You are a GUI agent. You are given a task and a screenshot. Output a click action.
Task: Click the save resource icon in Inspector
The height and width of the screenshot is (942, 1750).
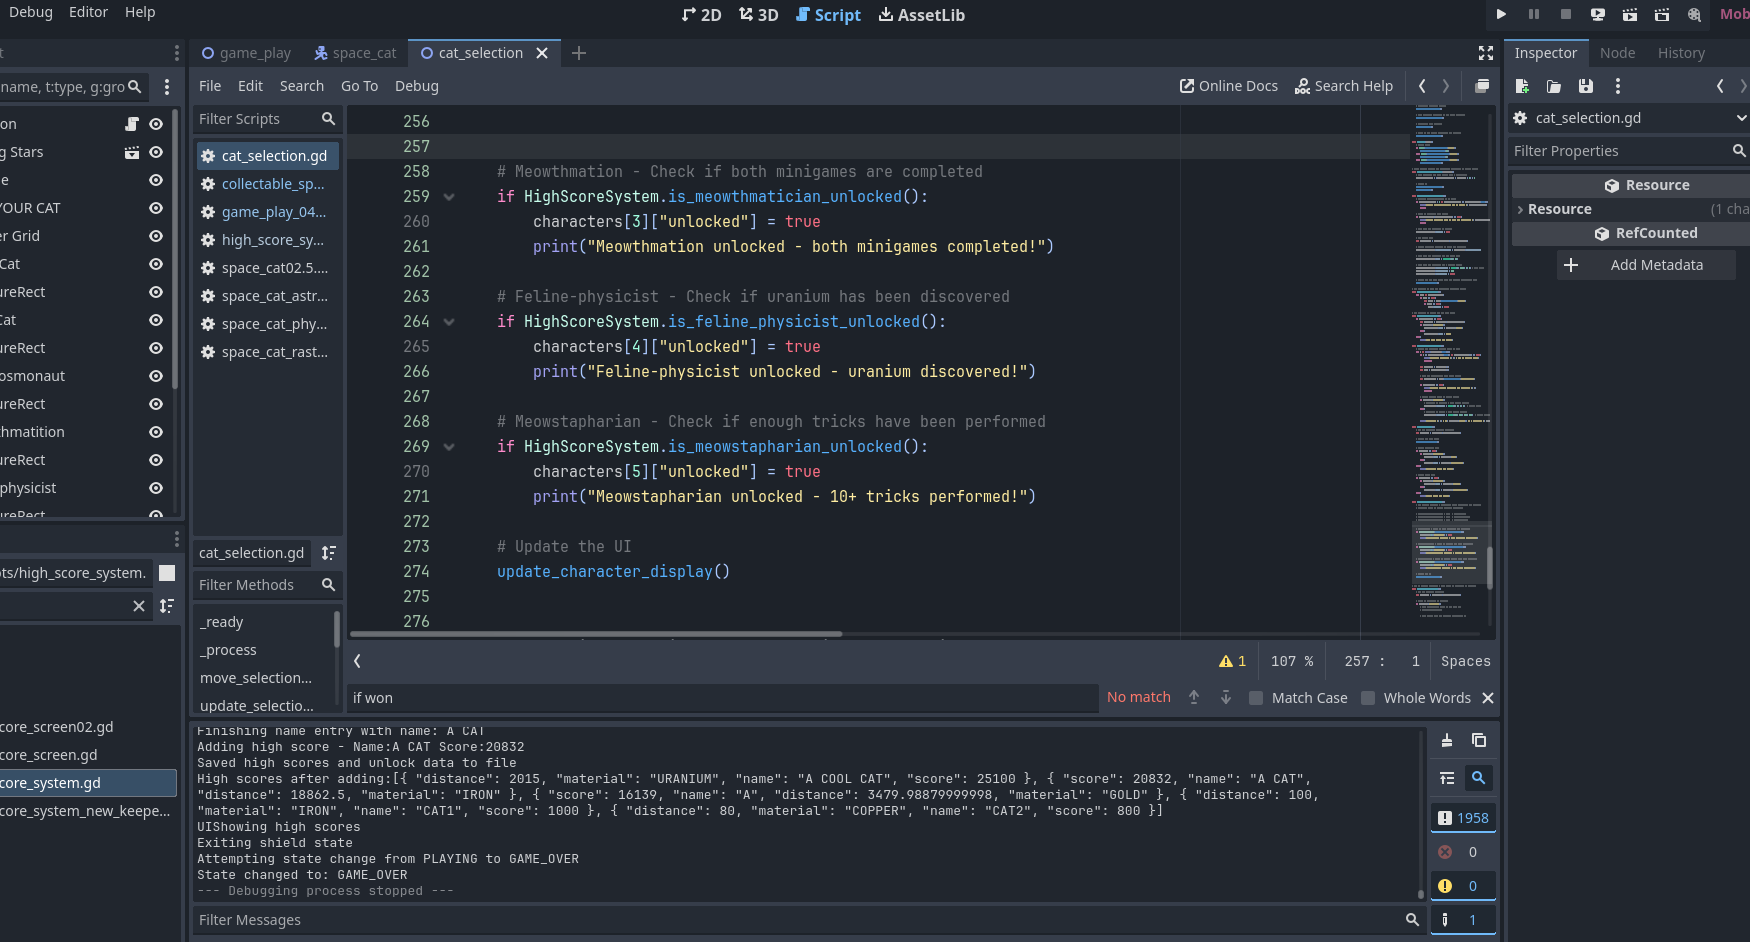[x=1585, y=86]
